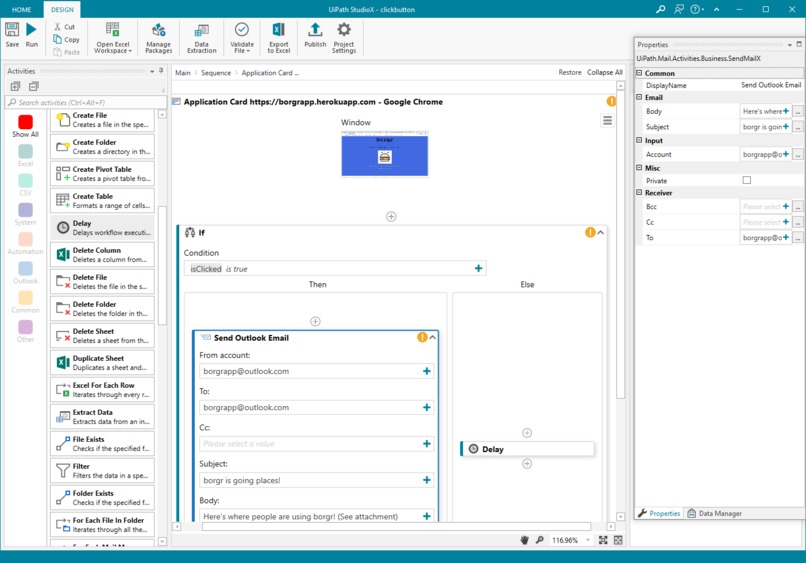Click the borgr window thumbnail
This screenshot has height=563, width=806.
tap(384, 154)
